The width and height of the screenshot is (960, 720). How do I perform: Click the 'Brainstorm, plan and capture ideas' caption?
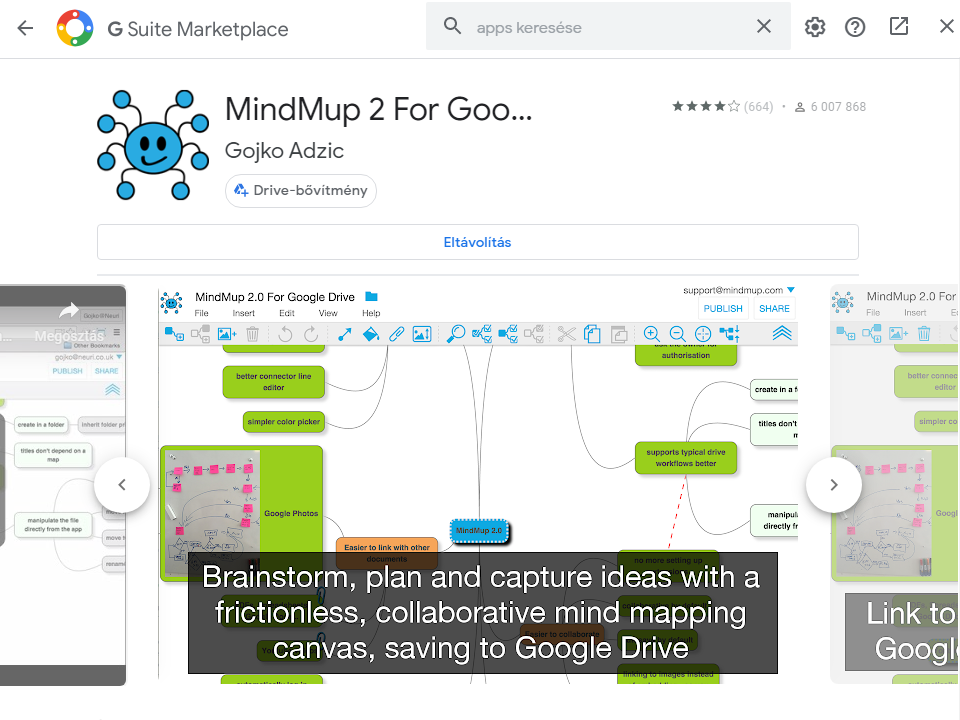click(482, 613)
